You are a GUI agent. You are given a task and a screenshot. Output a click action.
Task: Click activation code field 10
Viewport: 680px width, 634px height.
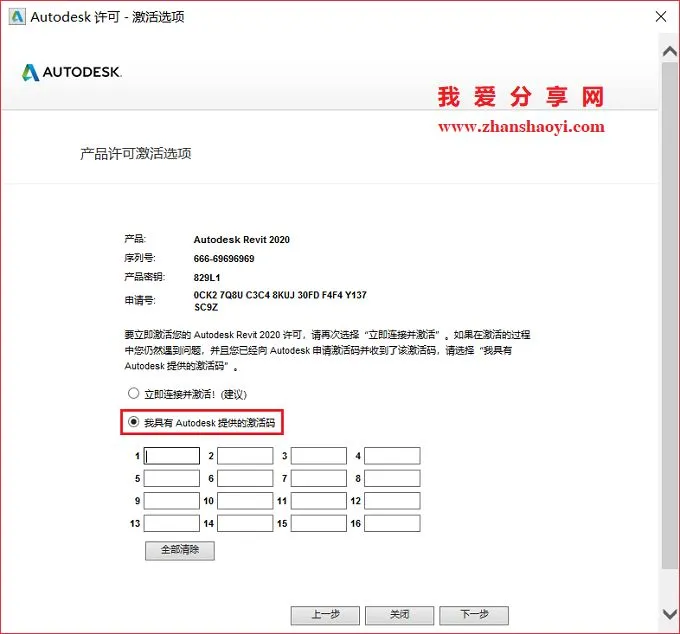[245, 501]
